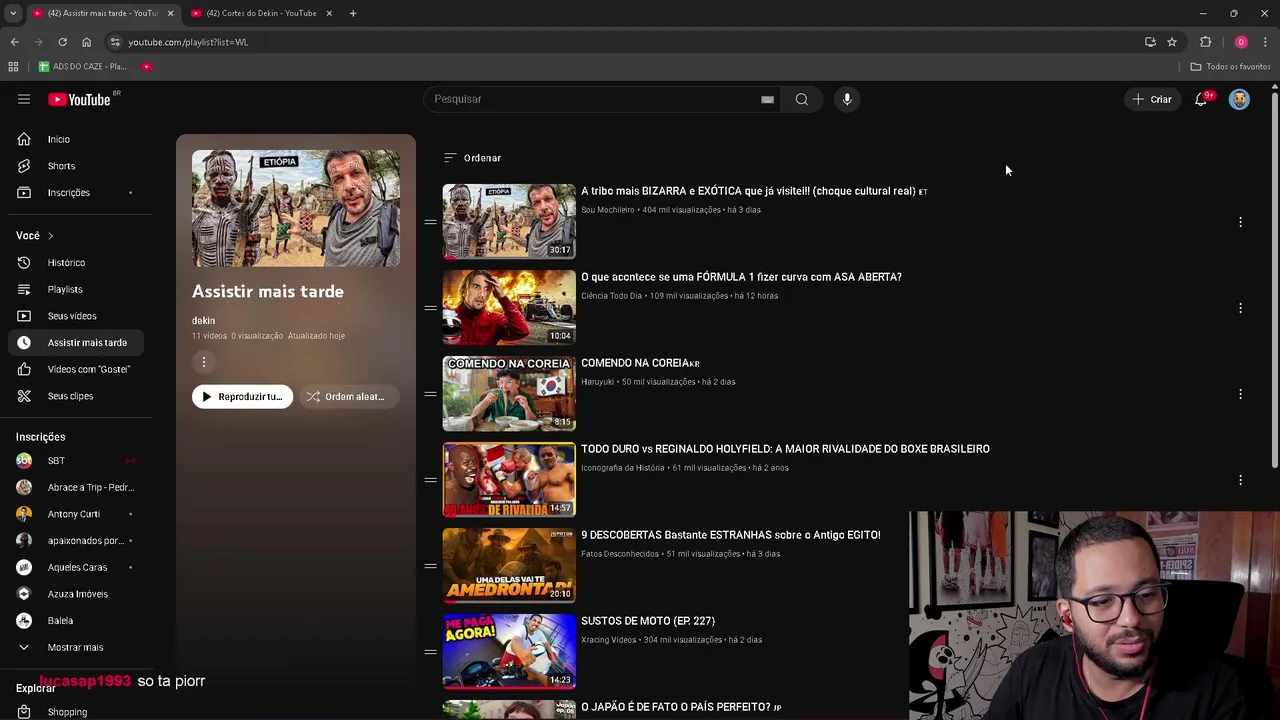Image resolution: width=1280 pixels, height=720 pixels.
Task: Click Ordem aleatória shuffle button
Action: tap(348, 397)
